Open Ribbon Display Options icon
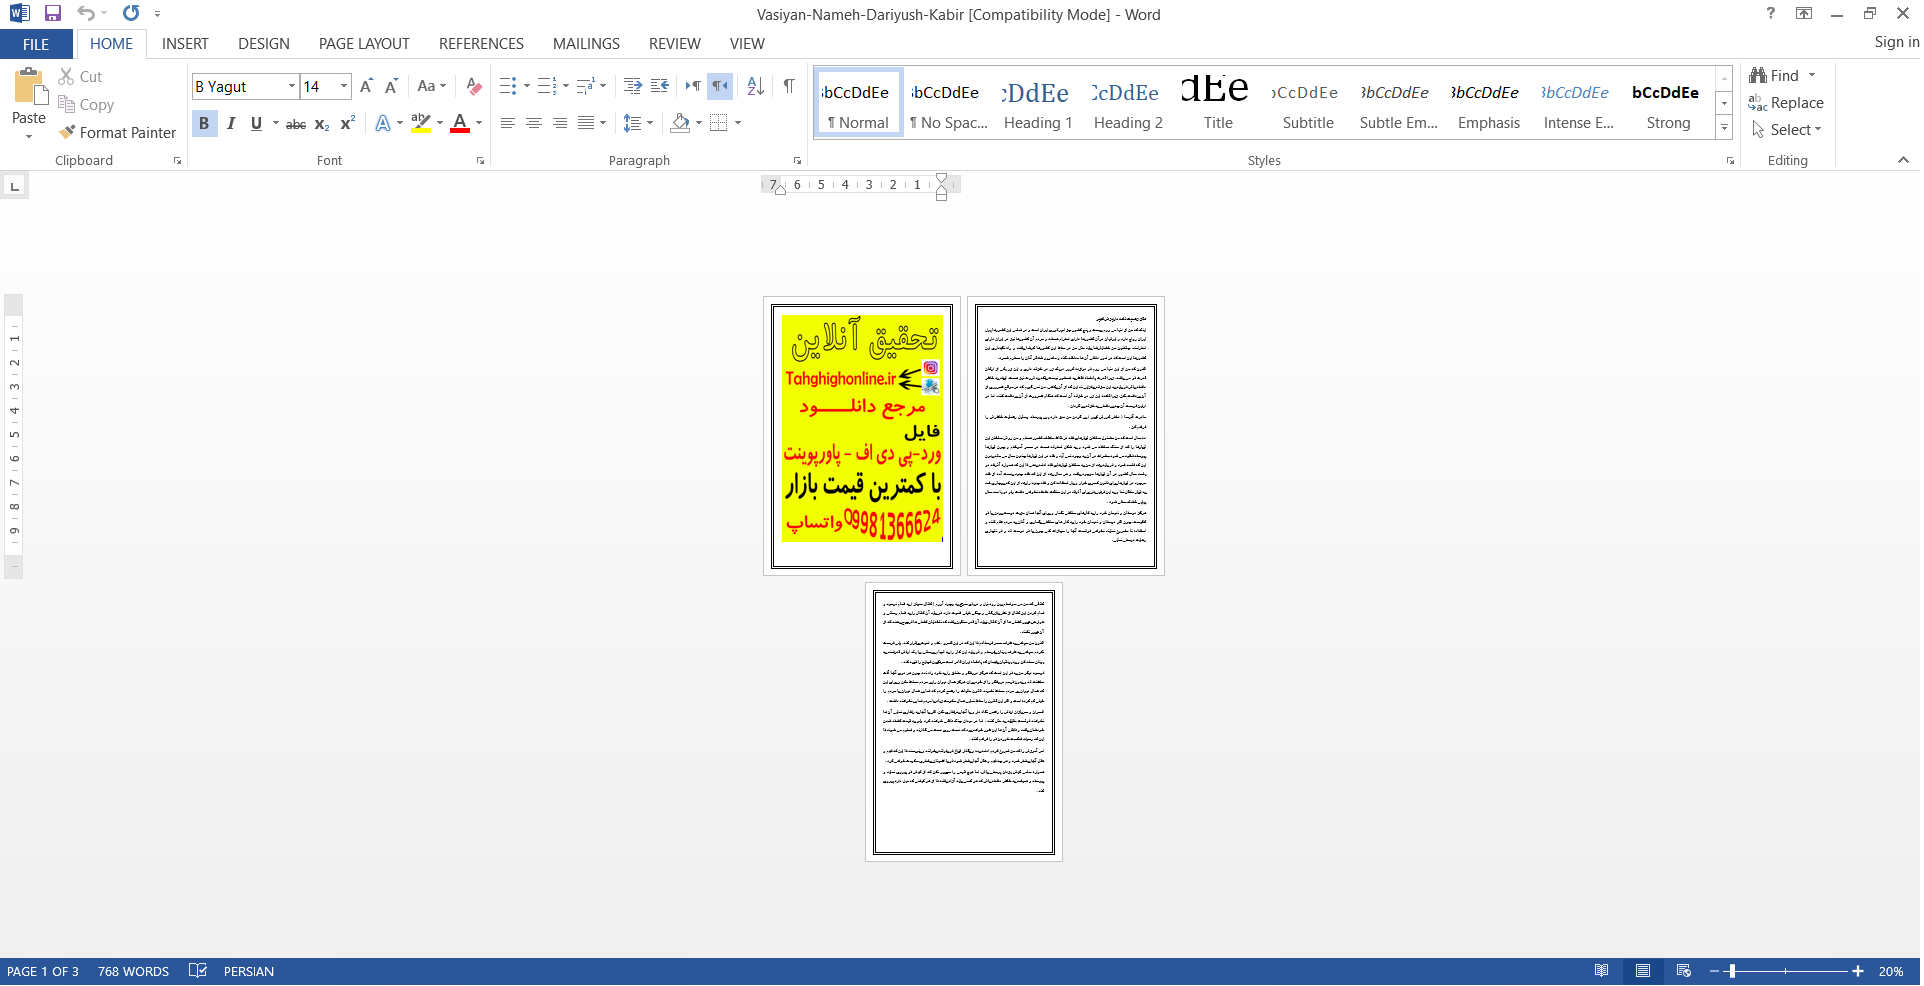1924x986 pixels. click(1804, 13)
